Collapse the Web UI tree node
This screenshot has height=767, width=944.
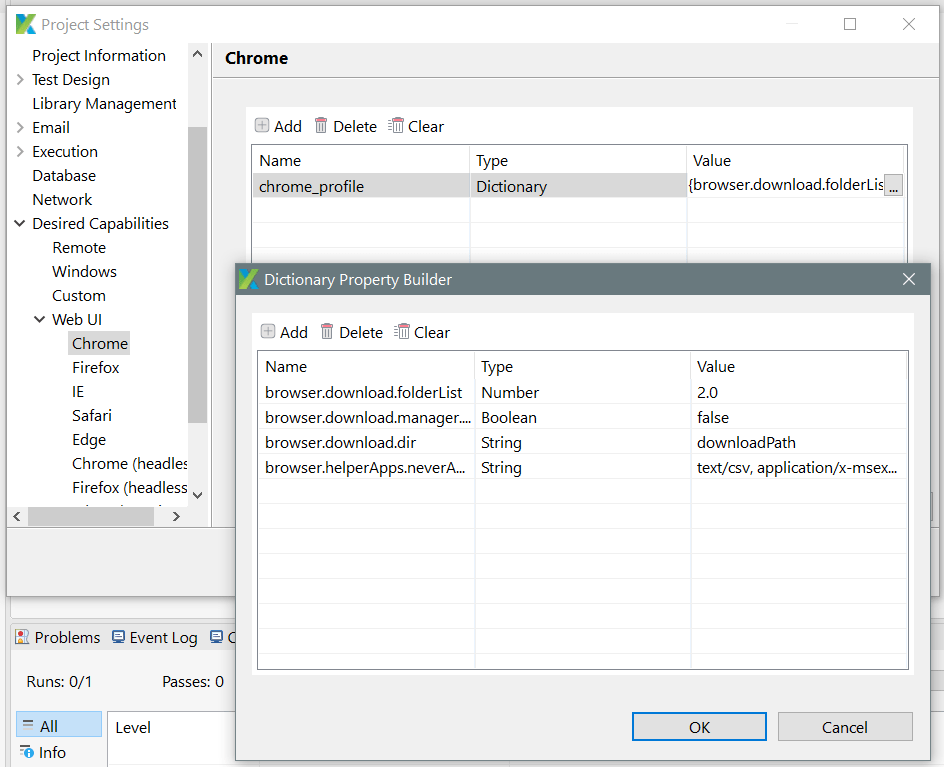point(39,319)
